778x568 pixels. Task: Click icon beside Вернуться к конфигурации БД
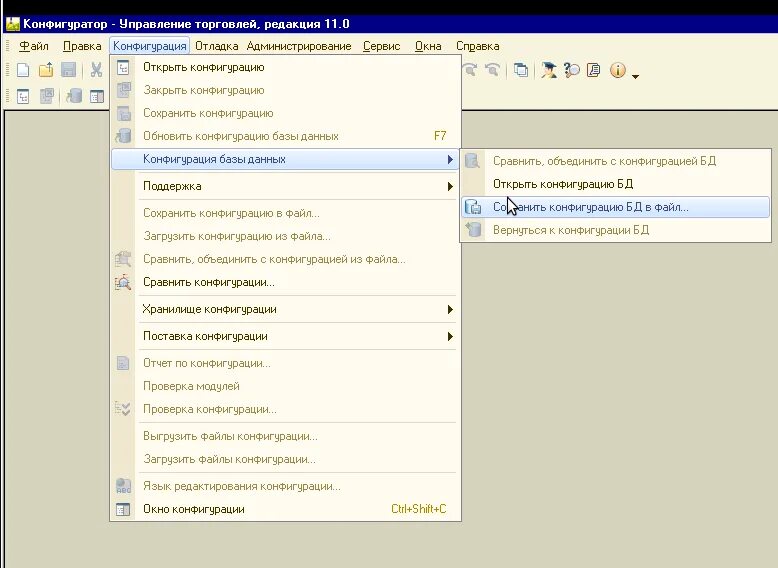click(473, 230)
